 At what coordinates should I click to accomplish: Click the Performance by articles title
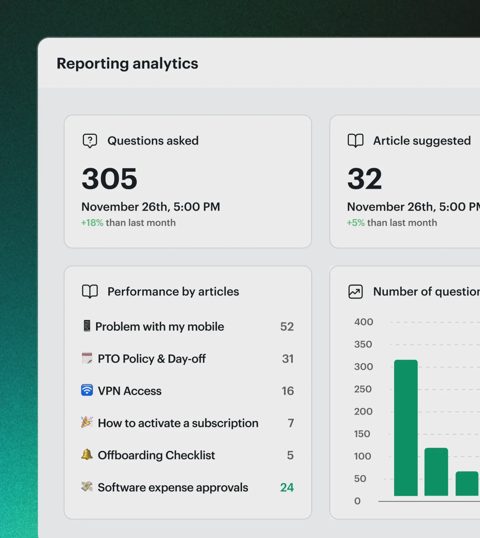[173, 292]
